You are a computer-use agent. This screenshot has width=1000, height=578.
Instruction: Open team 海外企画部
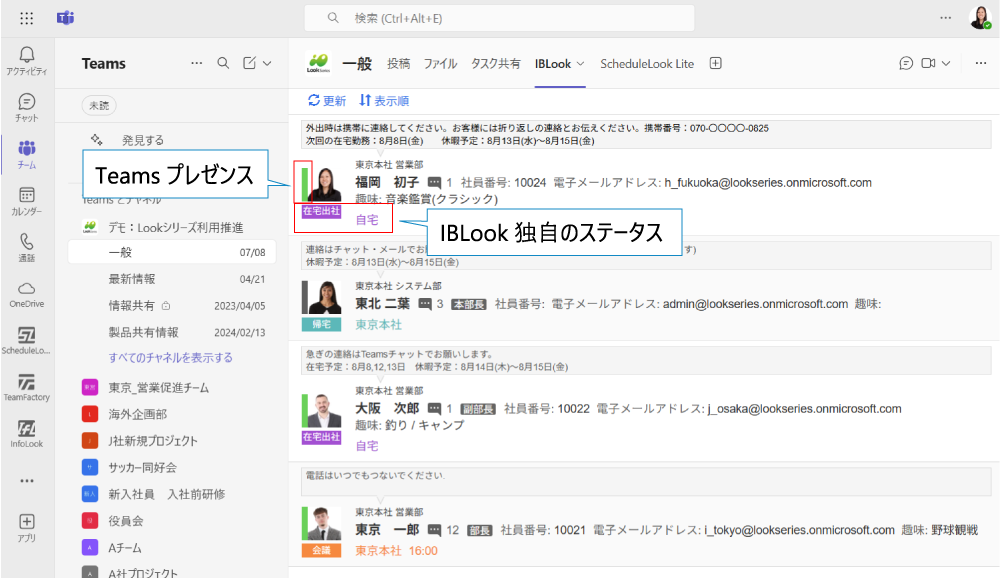(x=138, y=414)
